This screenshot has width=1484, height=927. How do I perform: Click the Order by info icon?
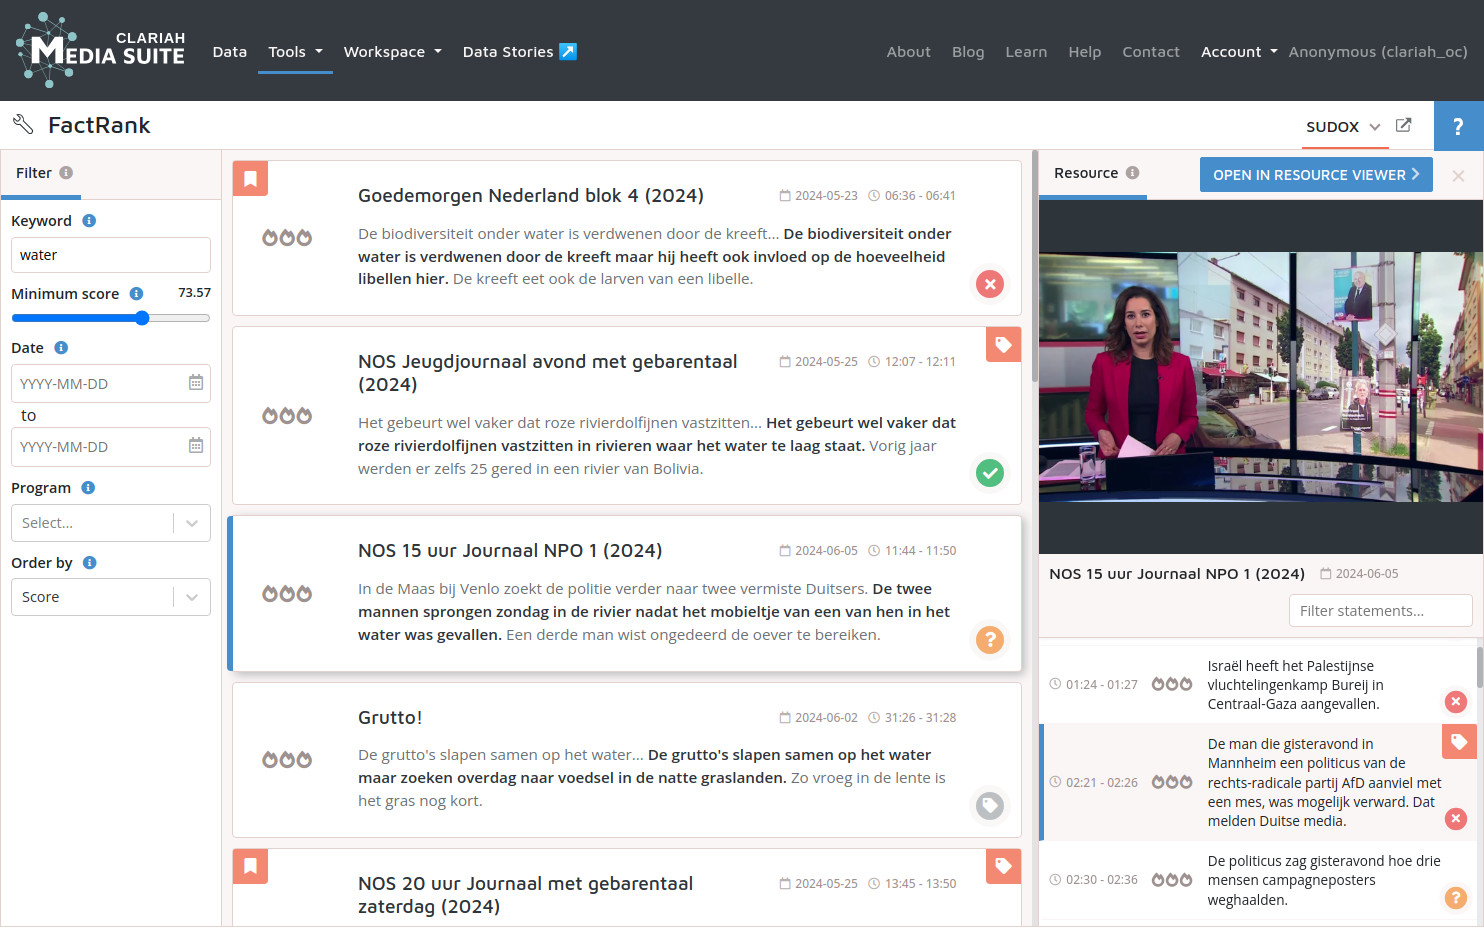(90, 563)
